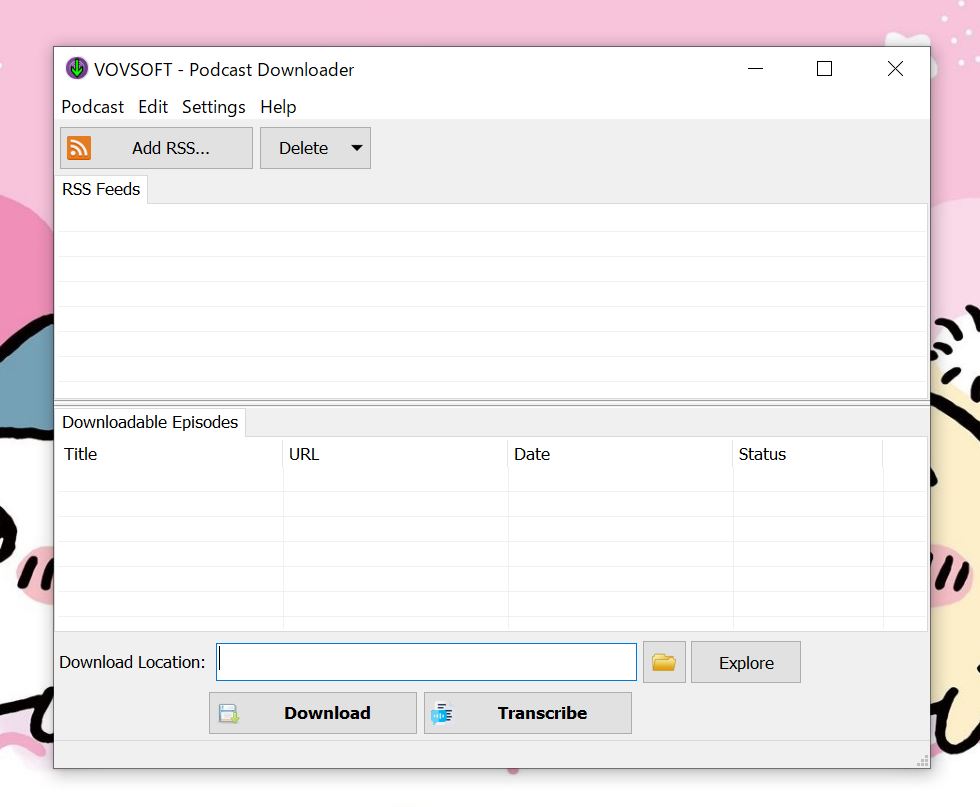Select the RSS Feeds tab
The image size is (980, 807).
coord(101,189)
